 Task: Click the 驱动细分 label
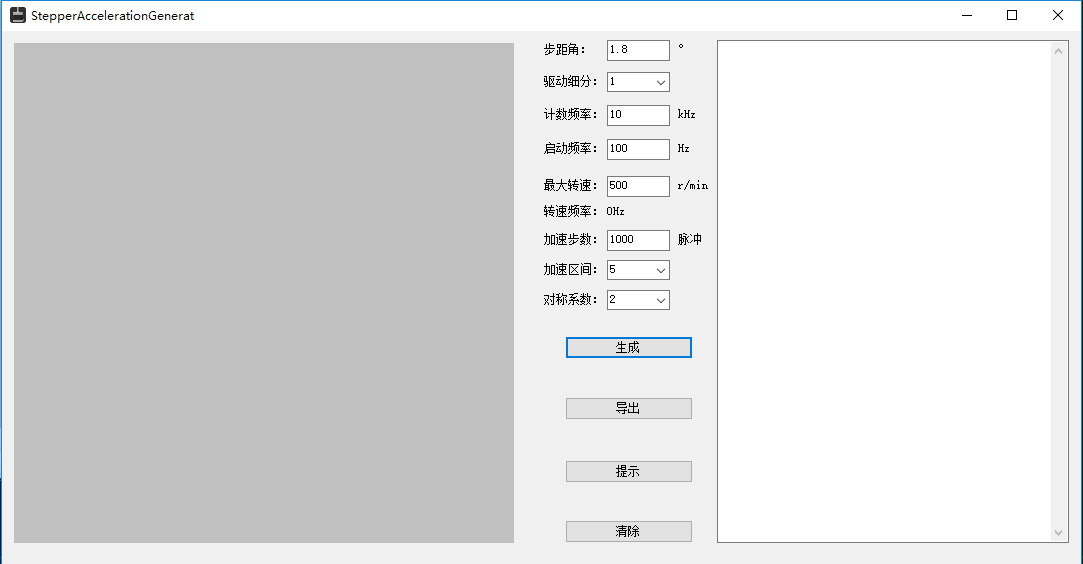571,81
